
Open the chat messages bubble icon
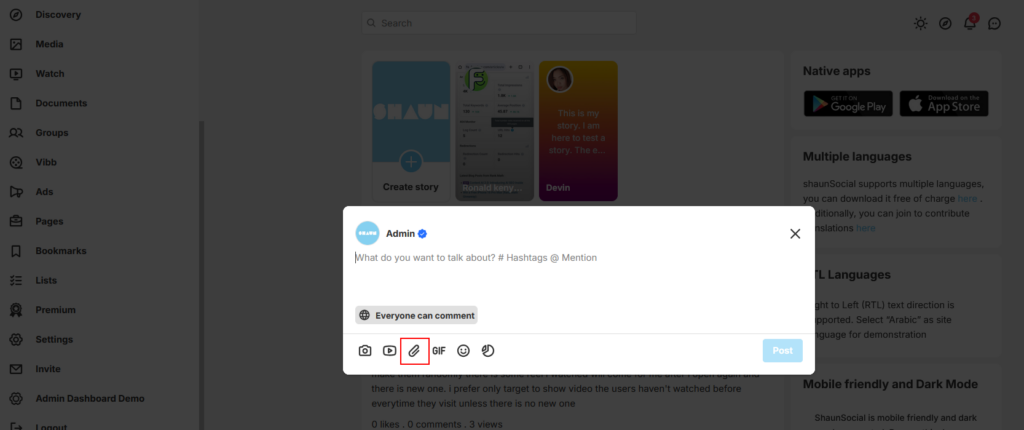[x=995, y=24]
